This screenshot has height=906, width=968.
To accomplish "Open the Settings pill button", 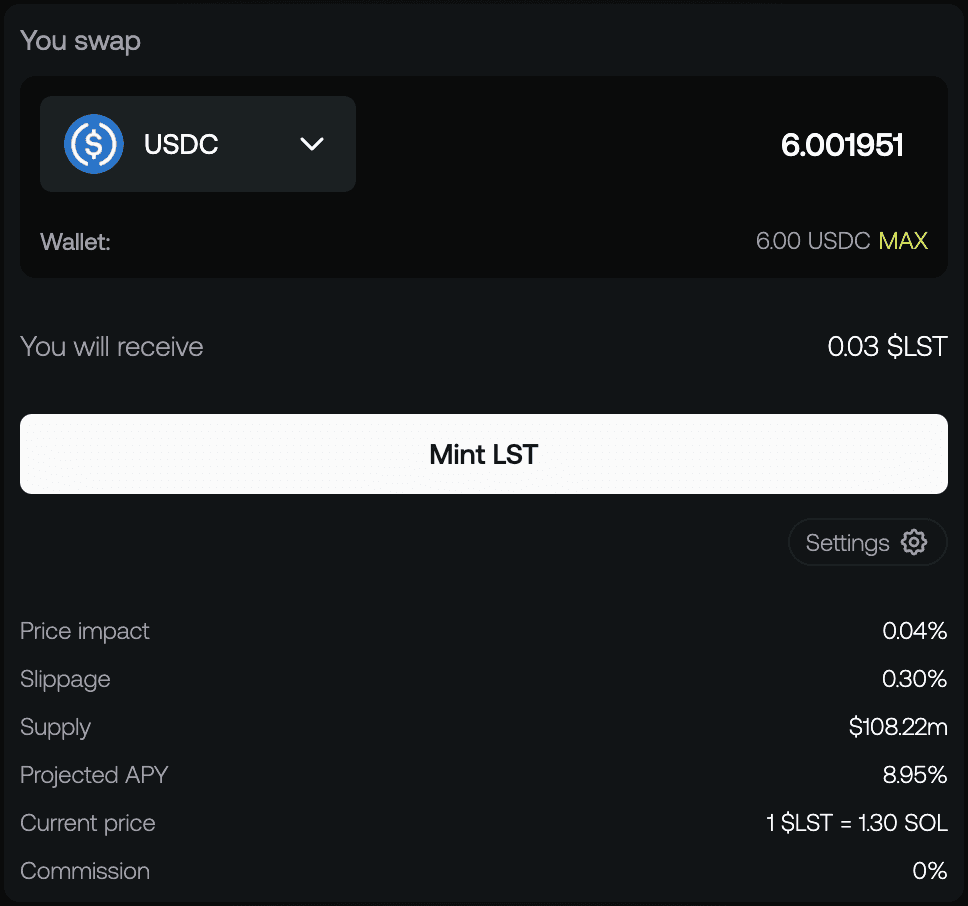I will point(867,542).
